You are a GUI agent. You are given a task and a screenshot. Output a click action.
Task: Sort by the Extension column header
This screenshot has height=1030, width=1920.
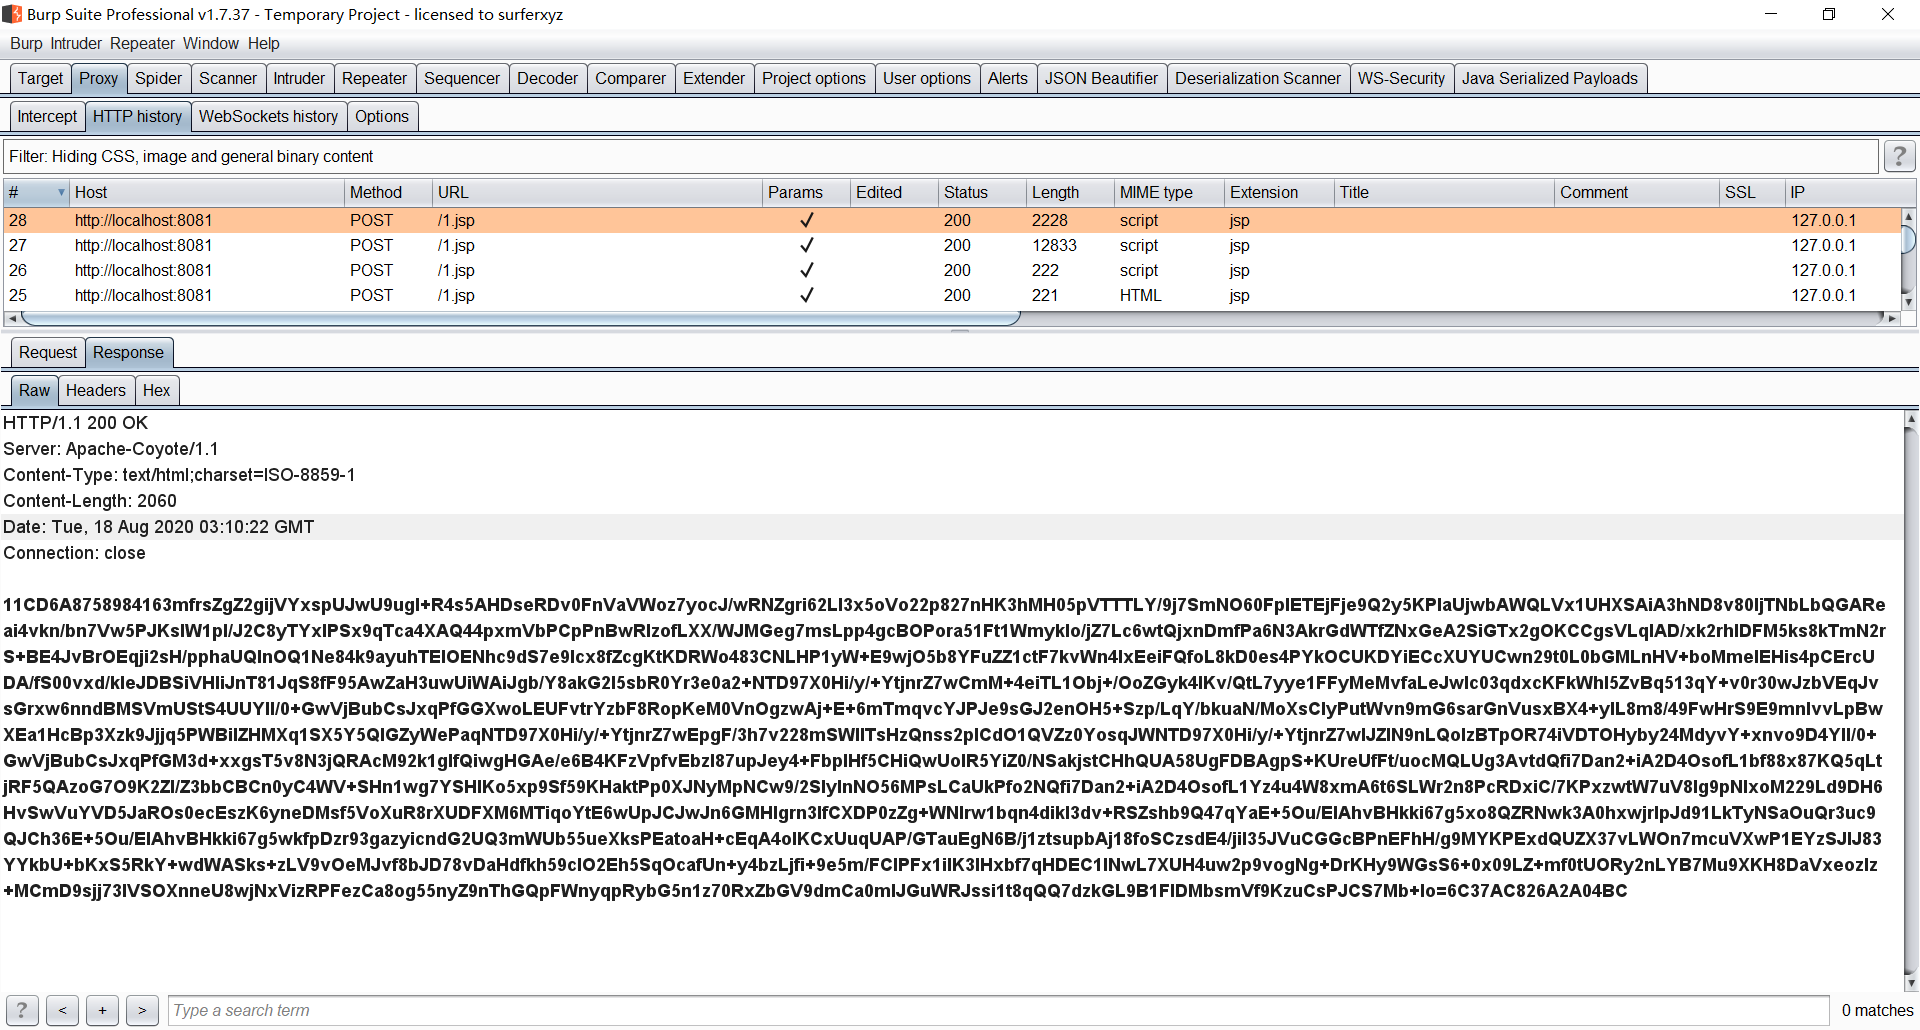click(x=1279, y=192)
